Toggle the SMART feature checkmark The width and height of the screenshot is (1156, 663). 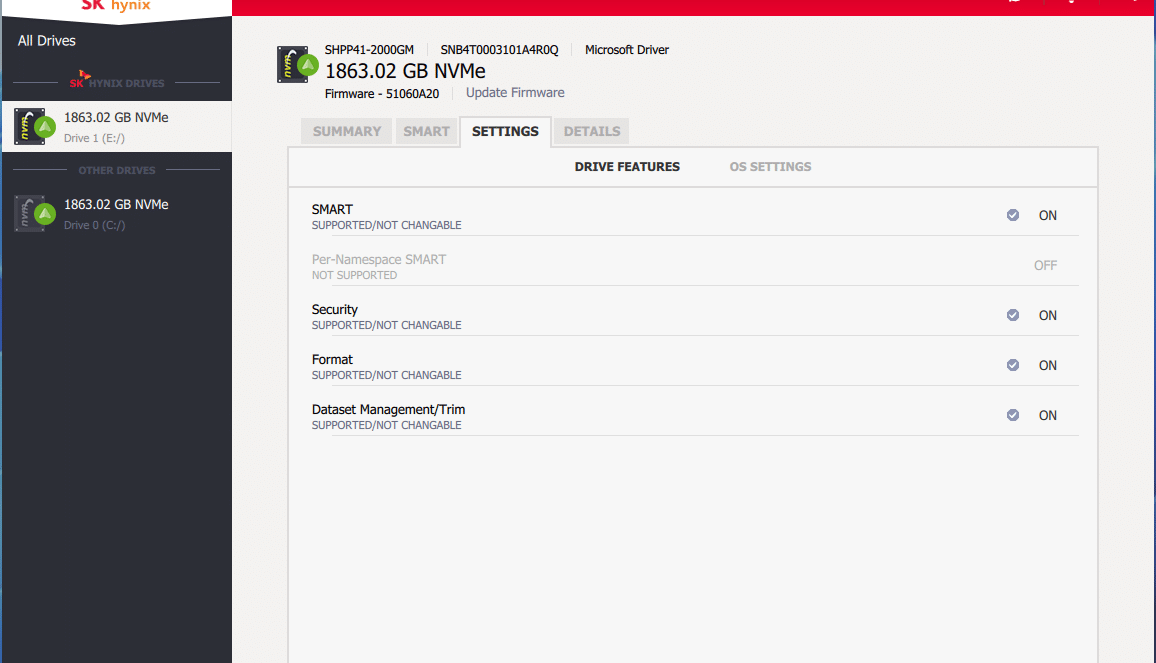(x=1013, y=215)
